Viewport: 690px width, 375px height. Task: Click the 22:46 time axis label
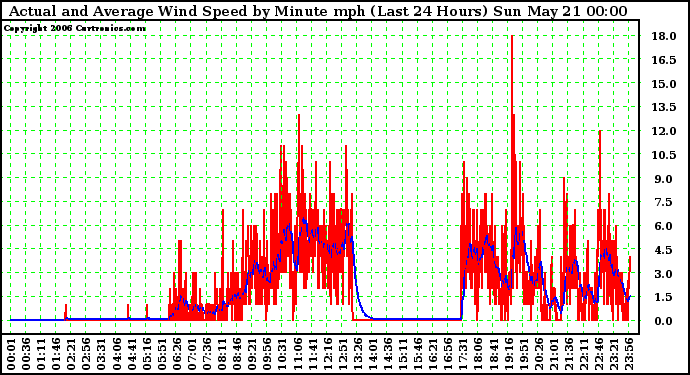click(x=598, y=354)
